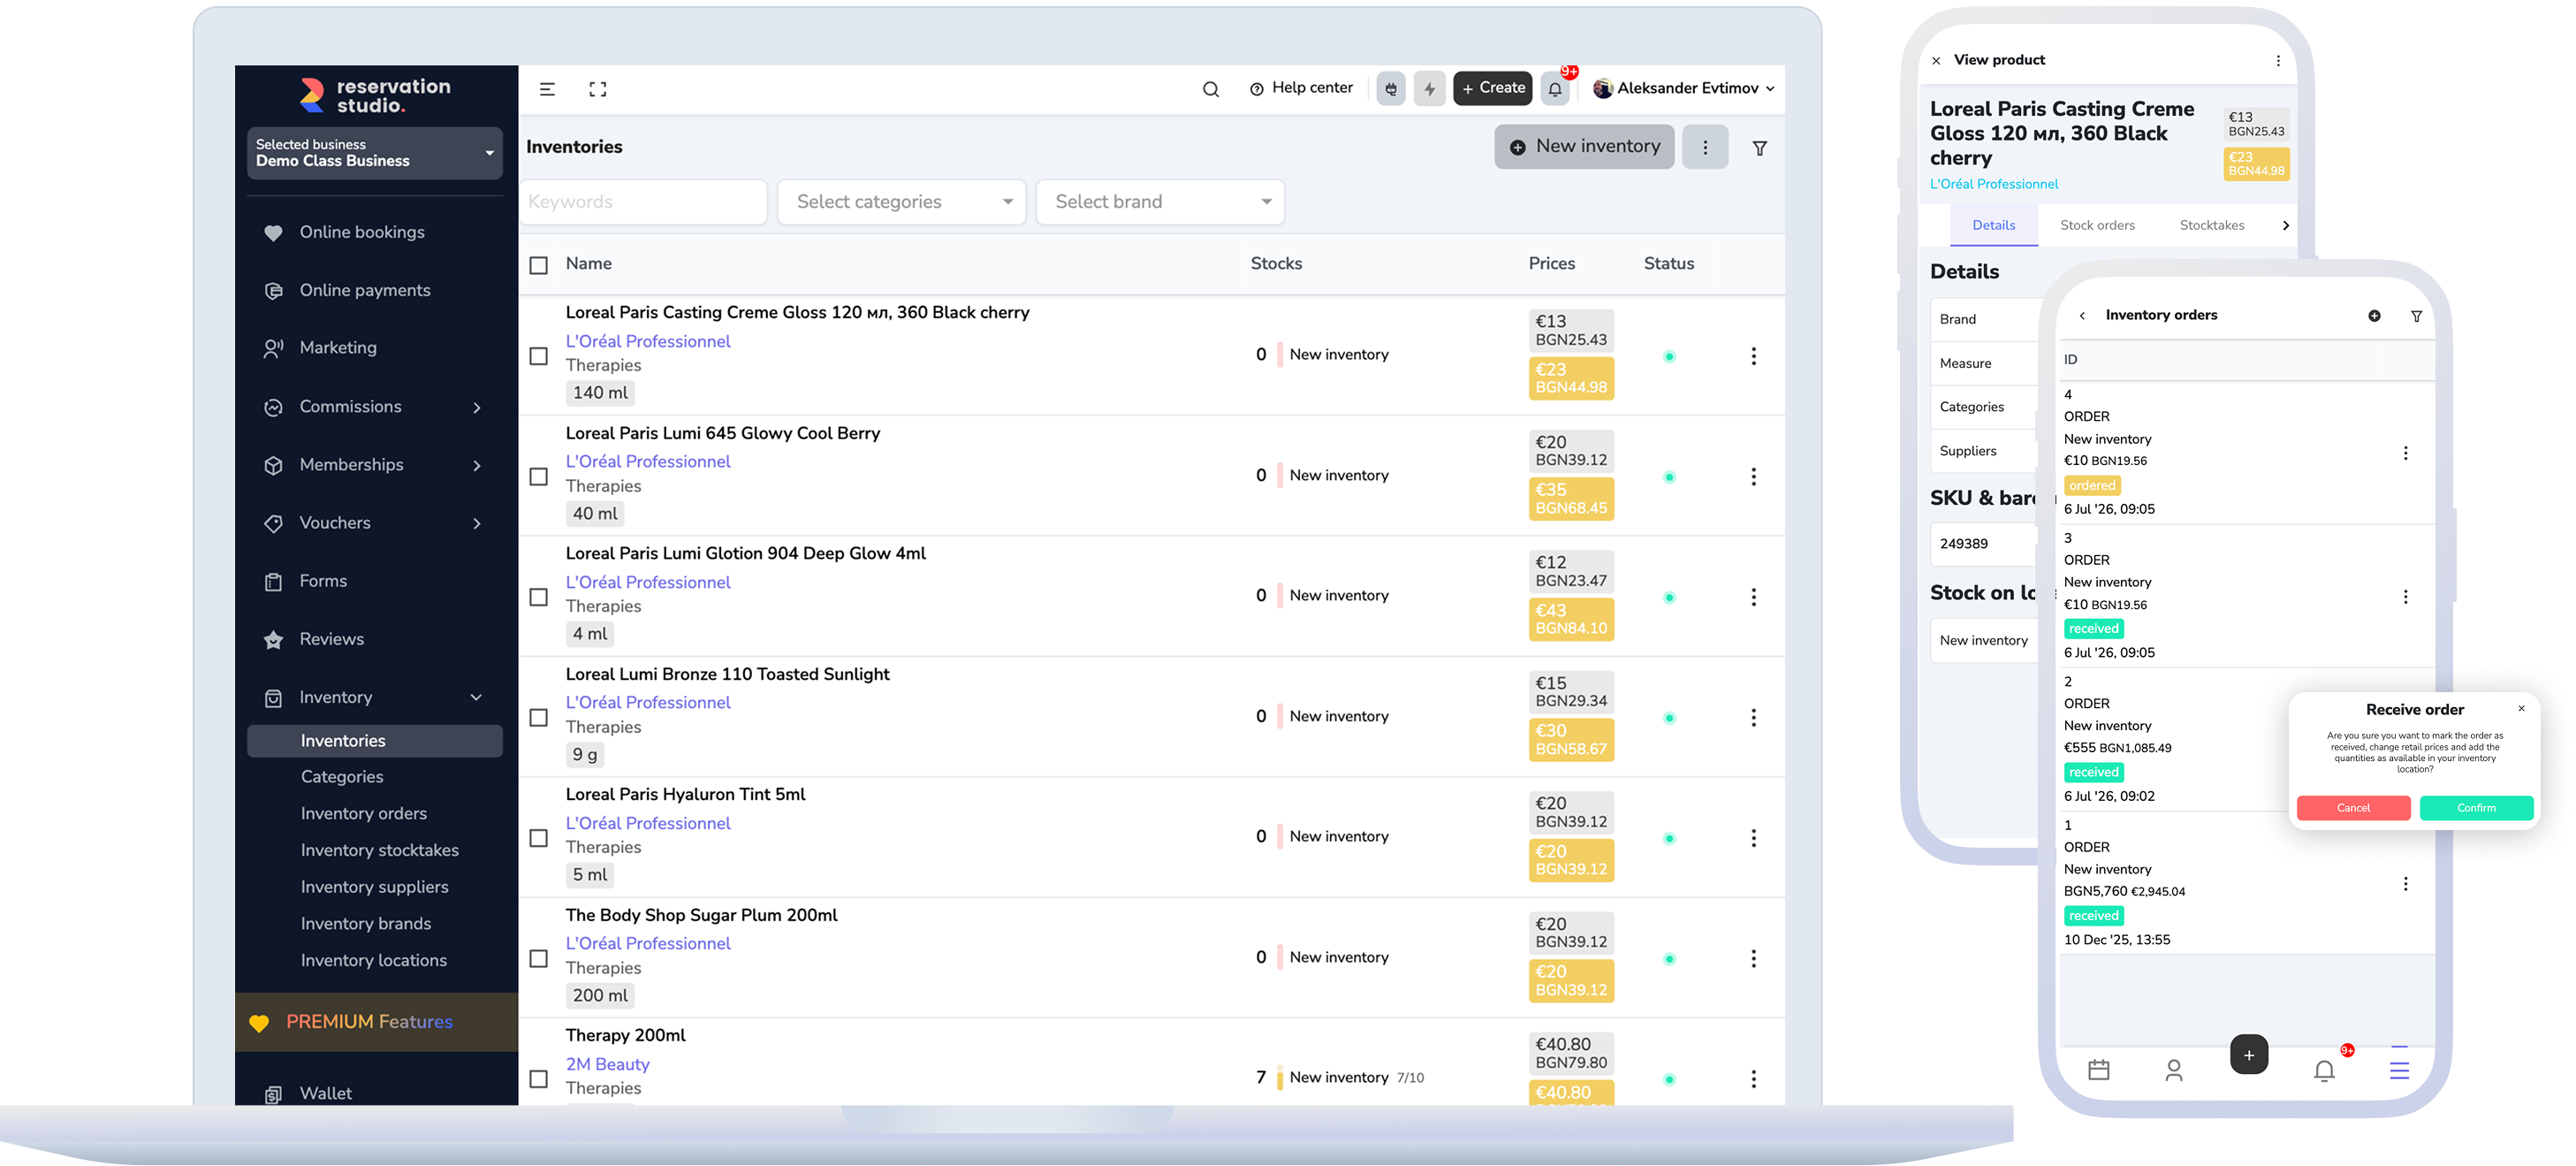Tap the plus button in phone bottom bar
This screenshot has width=2576, height=1166.
point(2248,1055)
